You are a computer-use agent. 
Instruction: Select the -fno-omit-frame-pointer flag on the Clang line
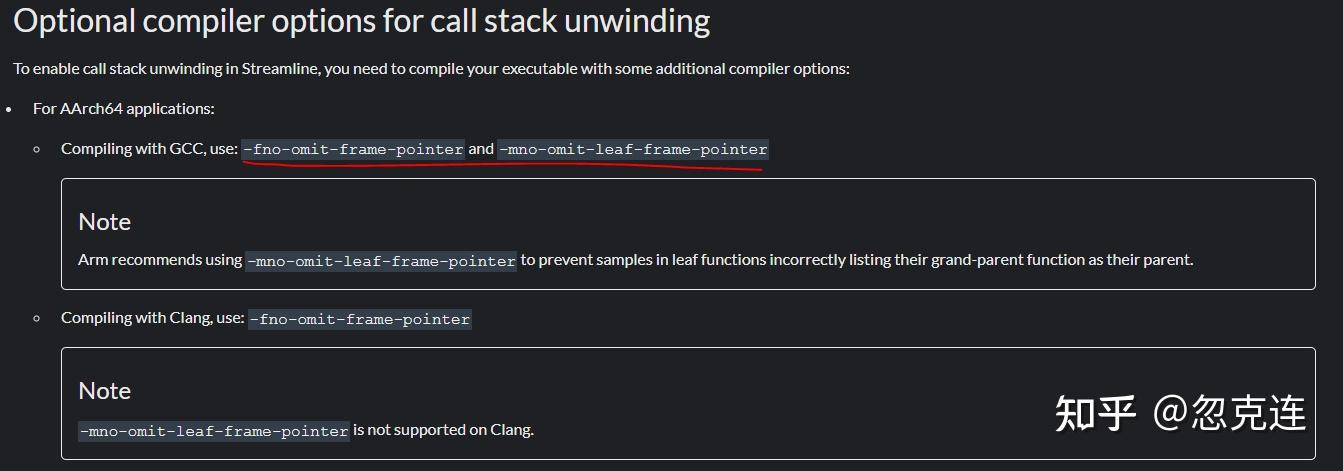(x=360, y=319)
